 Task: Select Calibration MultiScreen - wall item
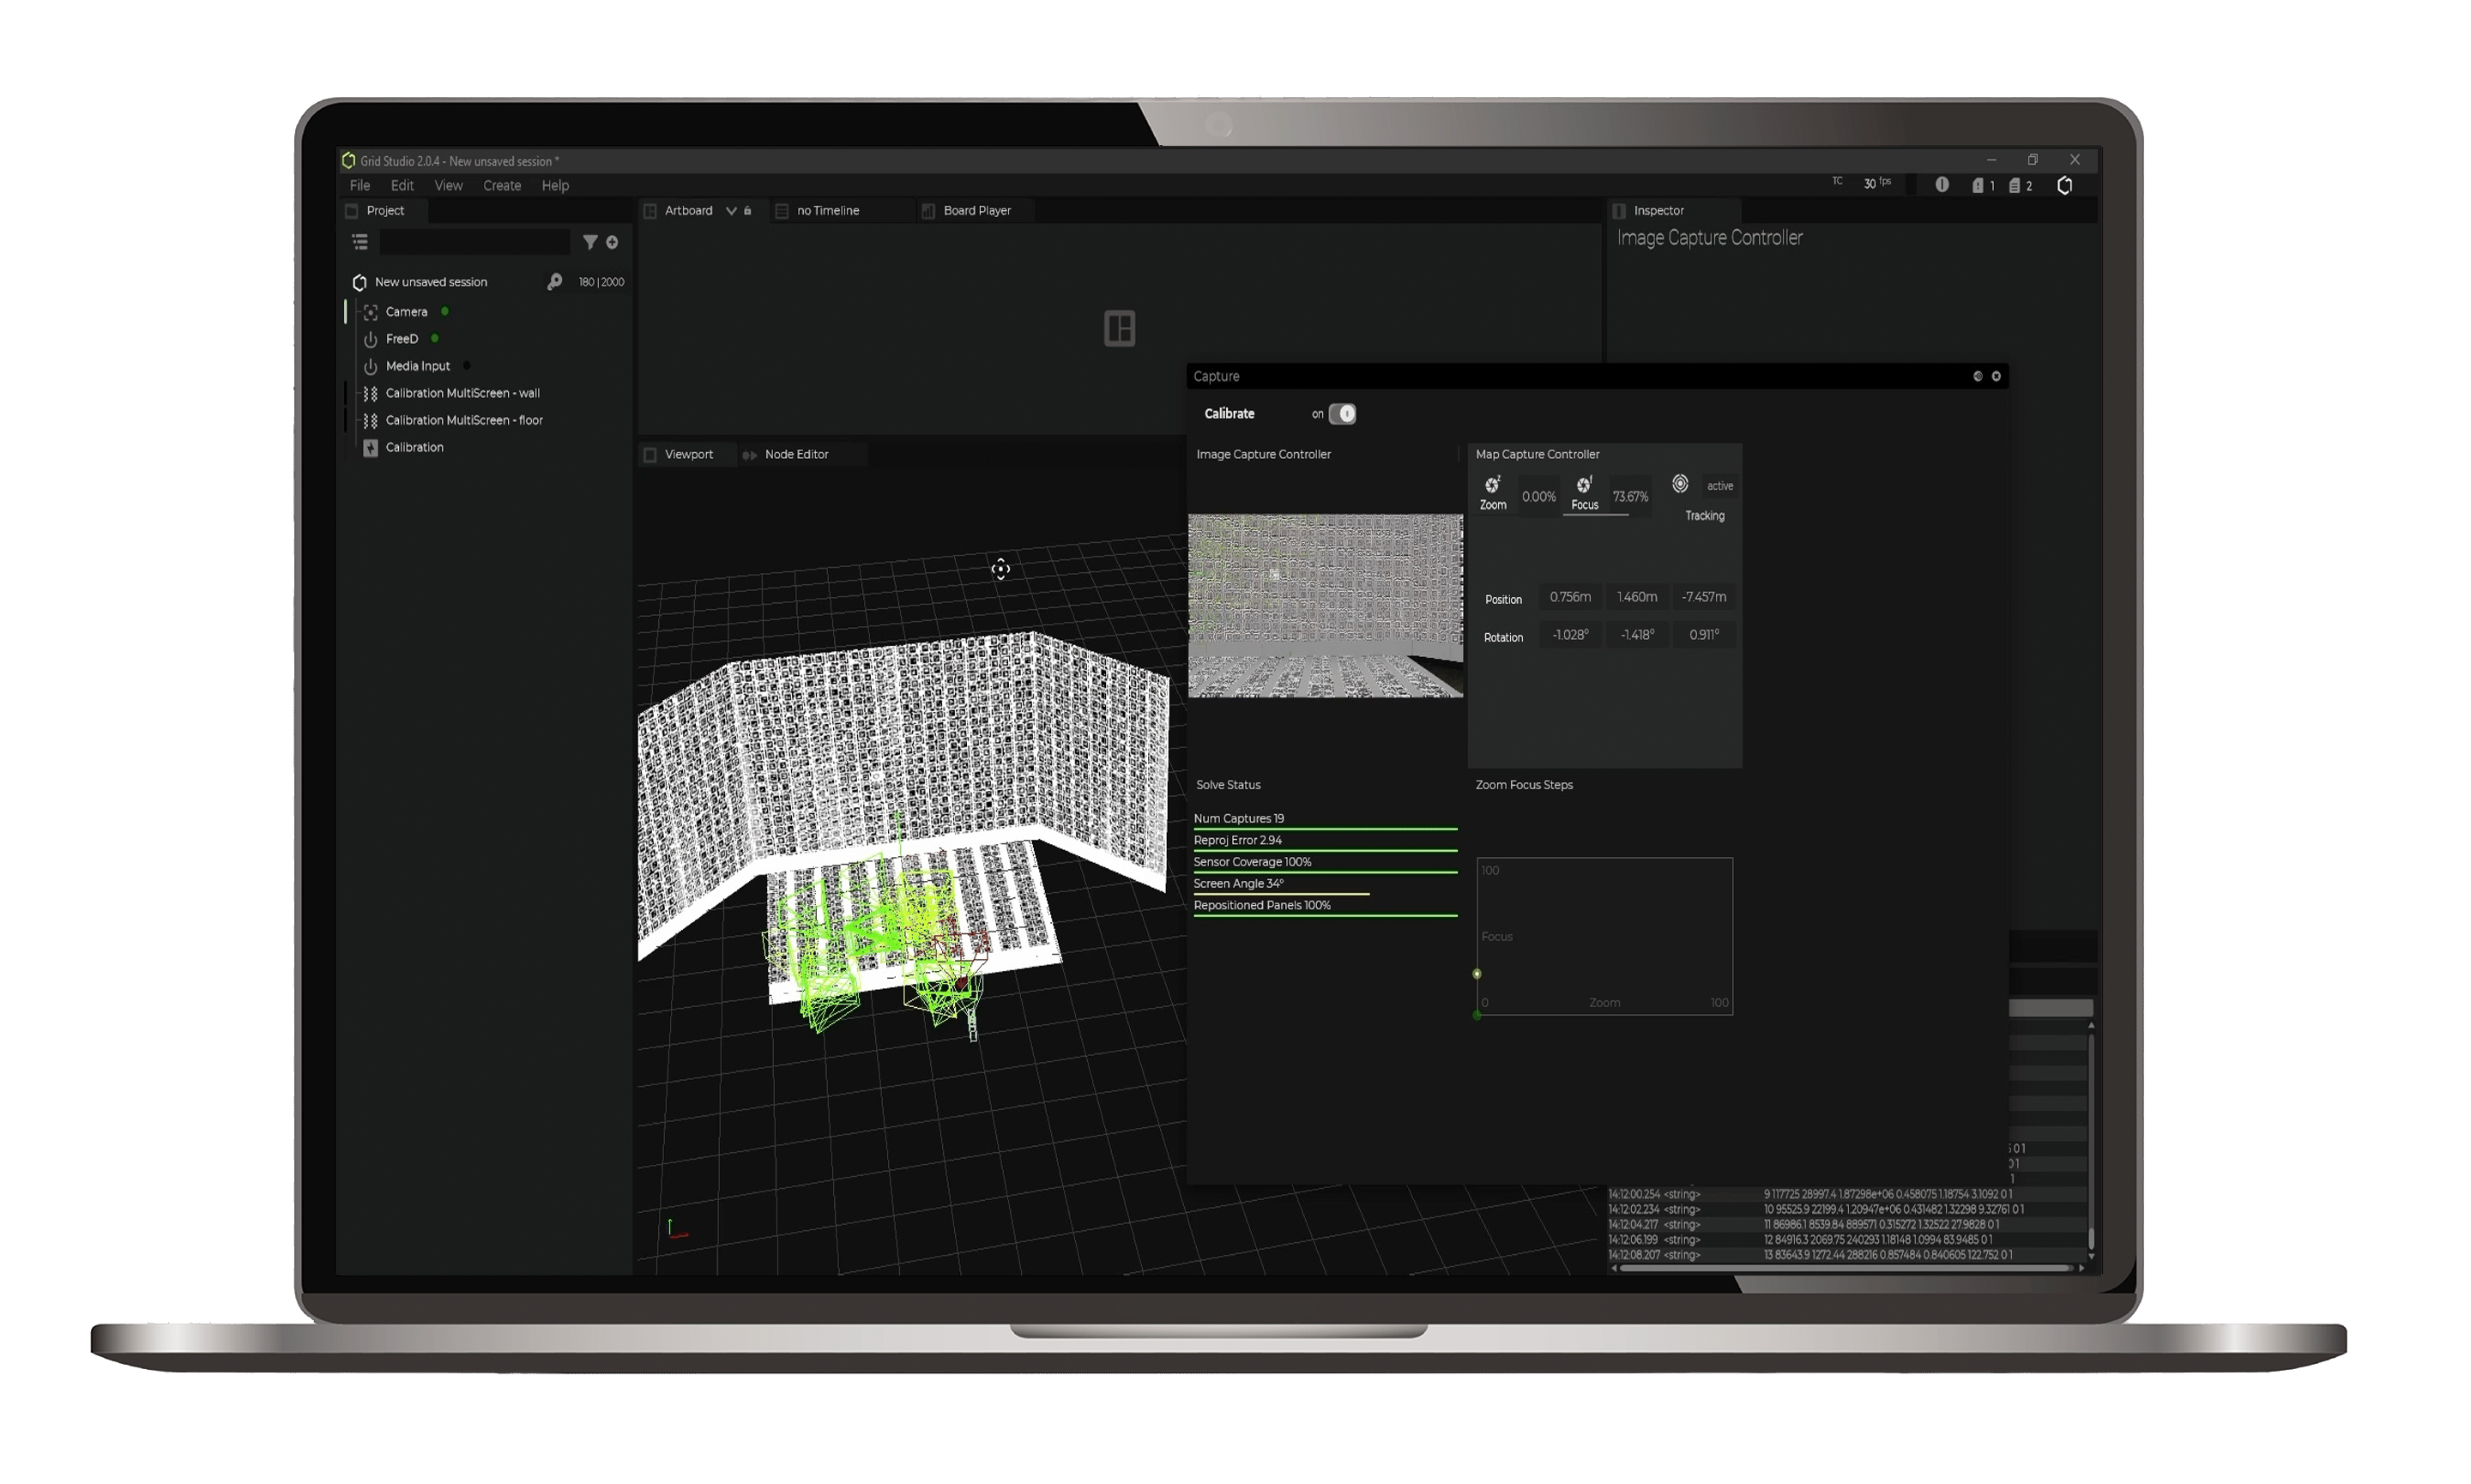coord(462,393)
